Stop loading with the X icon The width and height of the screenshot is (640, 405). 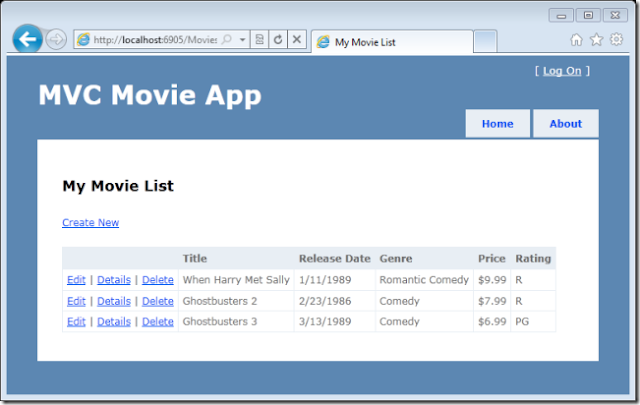(297, 40)
